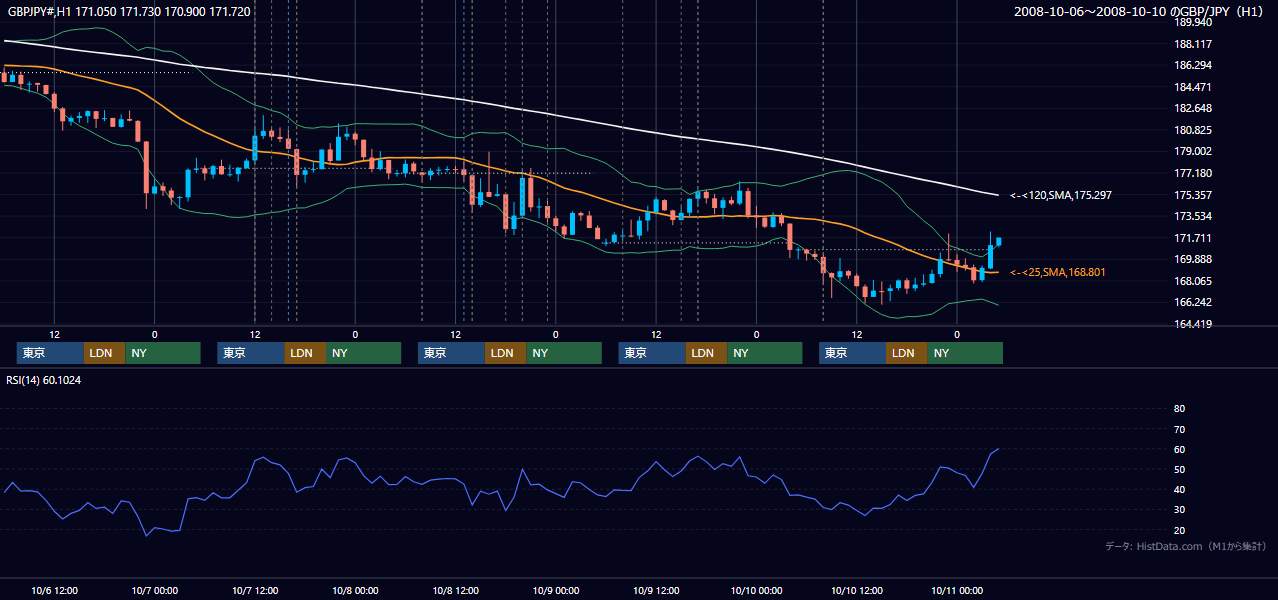Click price axis value 189.940
Screen dimensions: 1278x600
pyautogui.click(x=1194, y=22)
